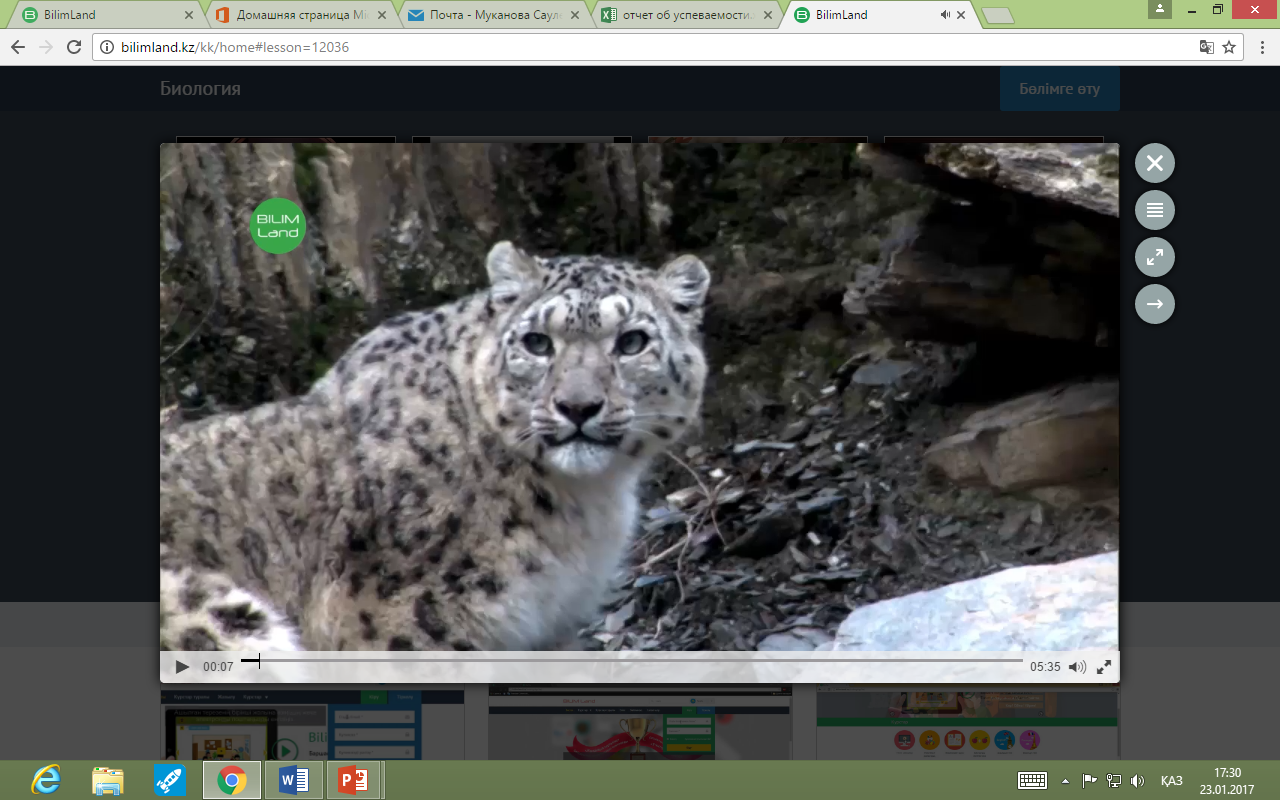Bookmark this page with the star
The image size is (1280, 800).
pos(1229,47)
